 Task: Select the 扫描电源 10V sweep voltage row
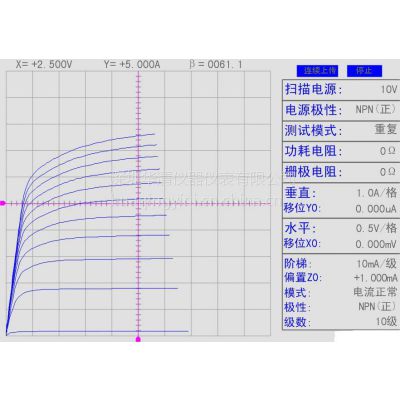[x=341, y=89]
